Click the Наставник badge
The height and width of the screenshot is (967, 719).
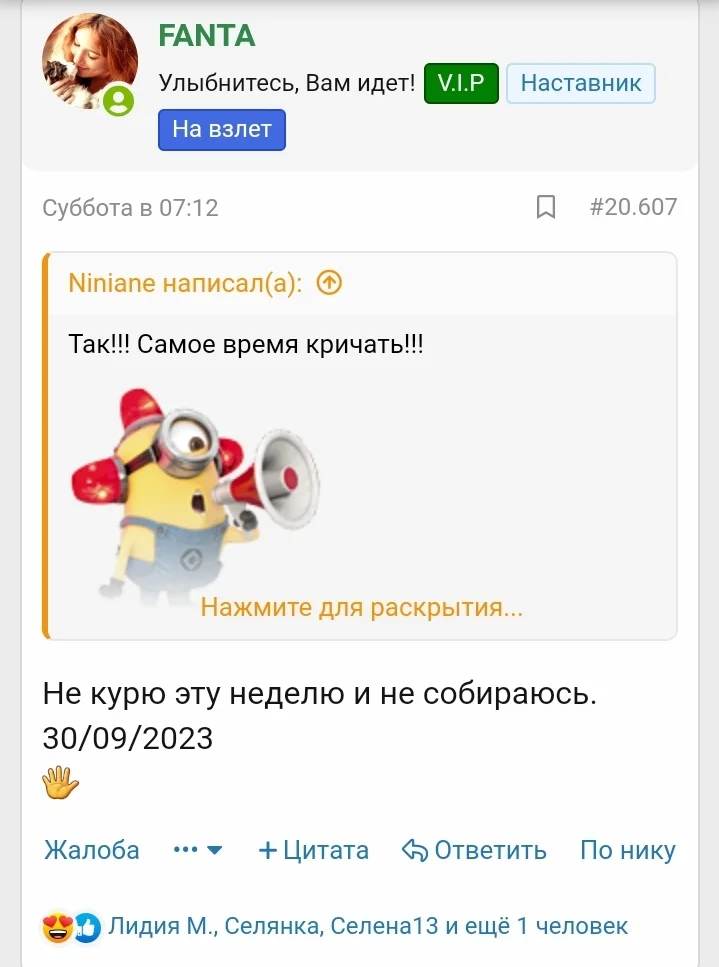[581, 83]
